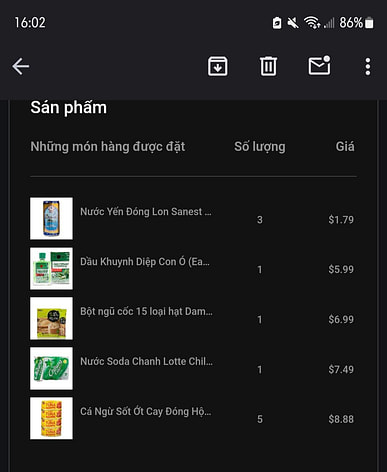Viewport: 387px width, 472px height.
Task: Open the Lotte Chilsung soda thumbnail
Action: tap(51, 368)
